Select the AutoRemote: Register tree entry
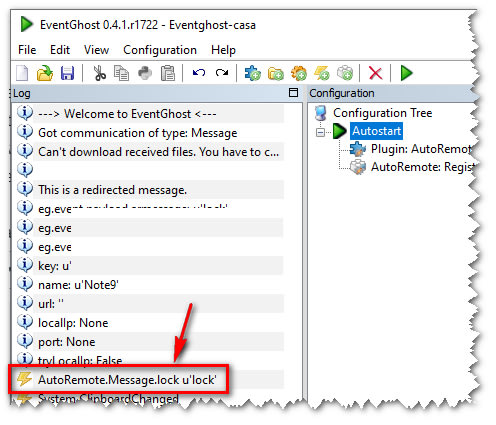This screenshot has height=425, width=496. 423,167
